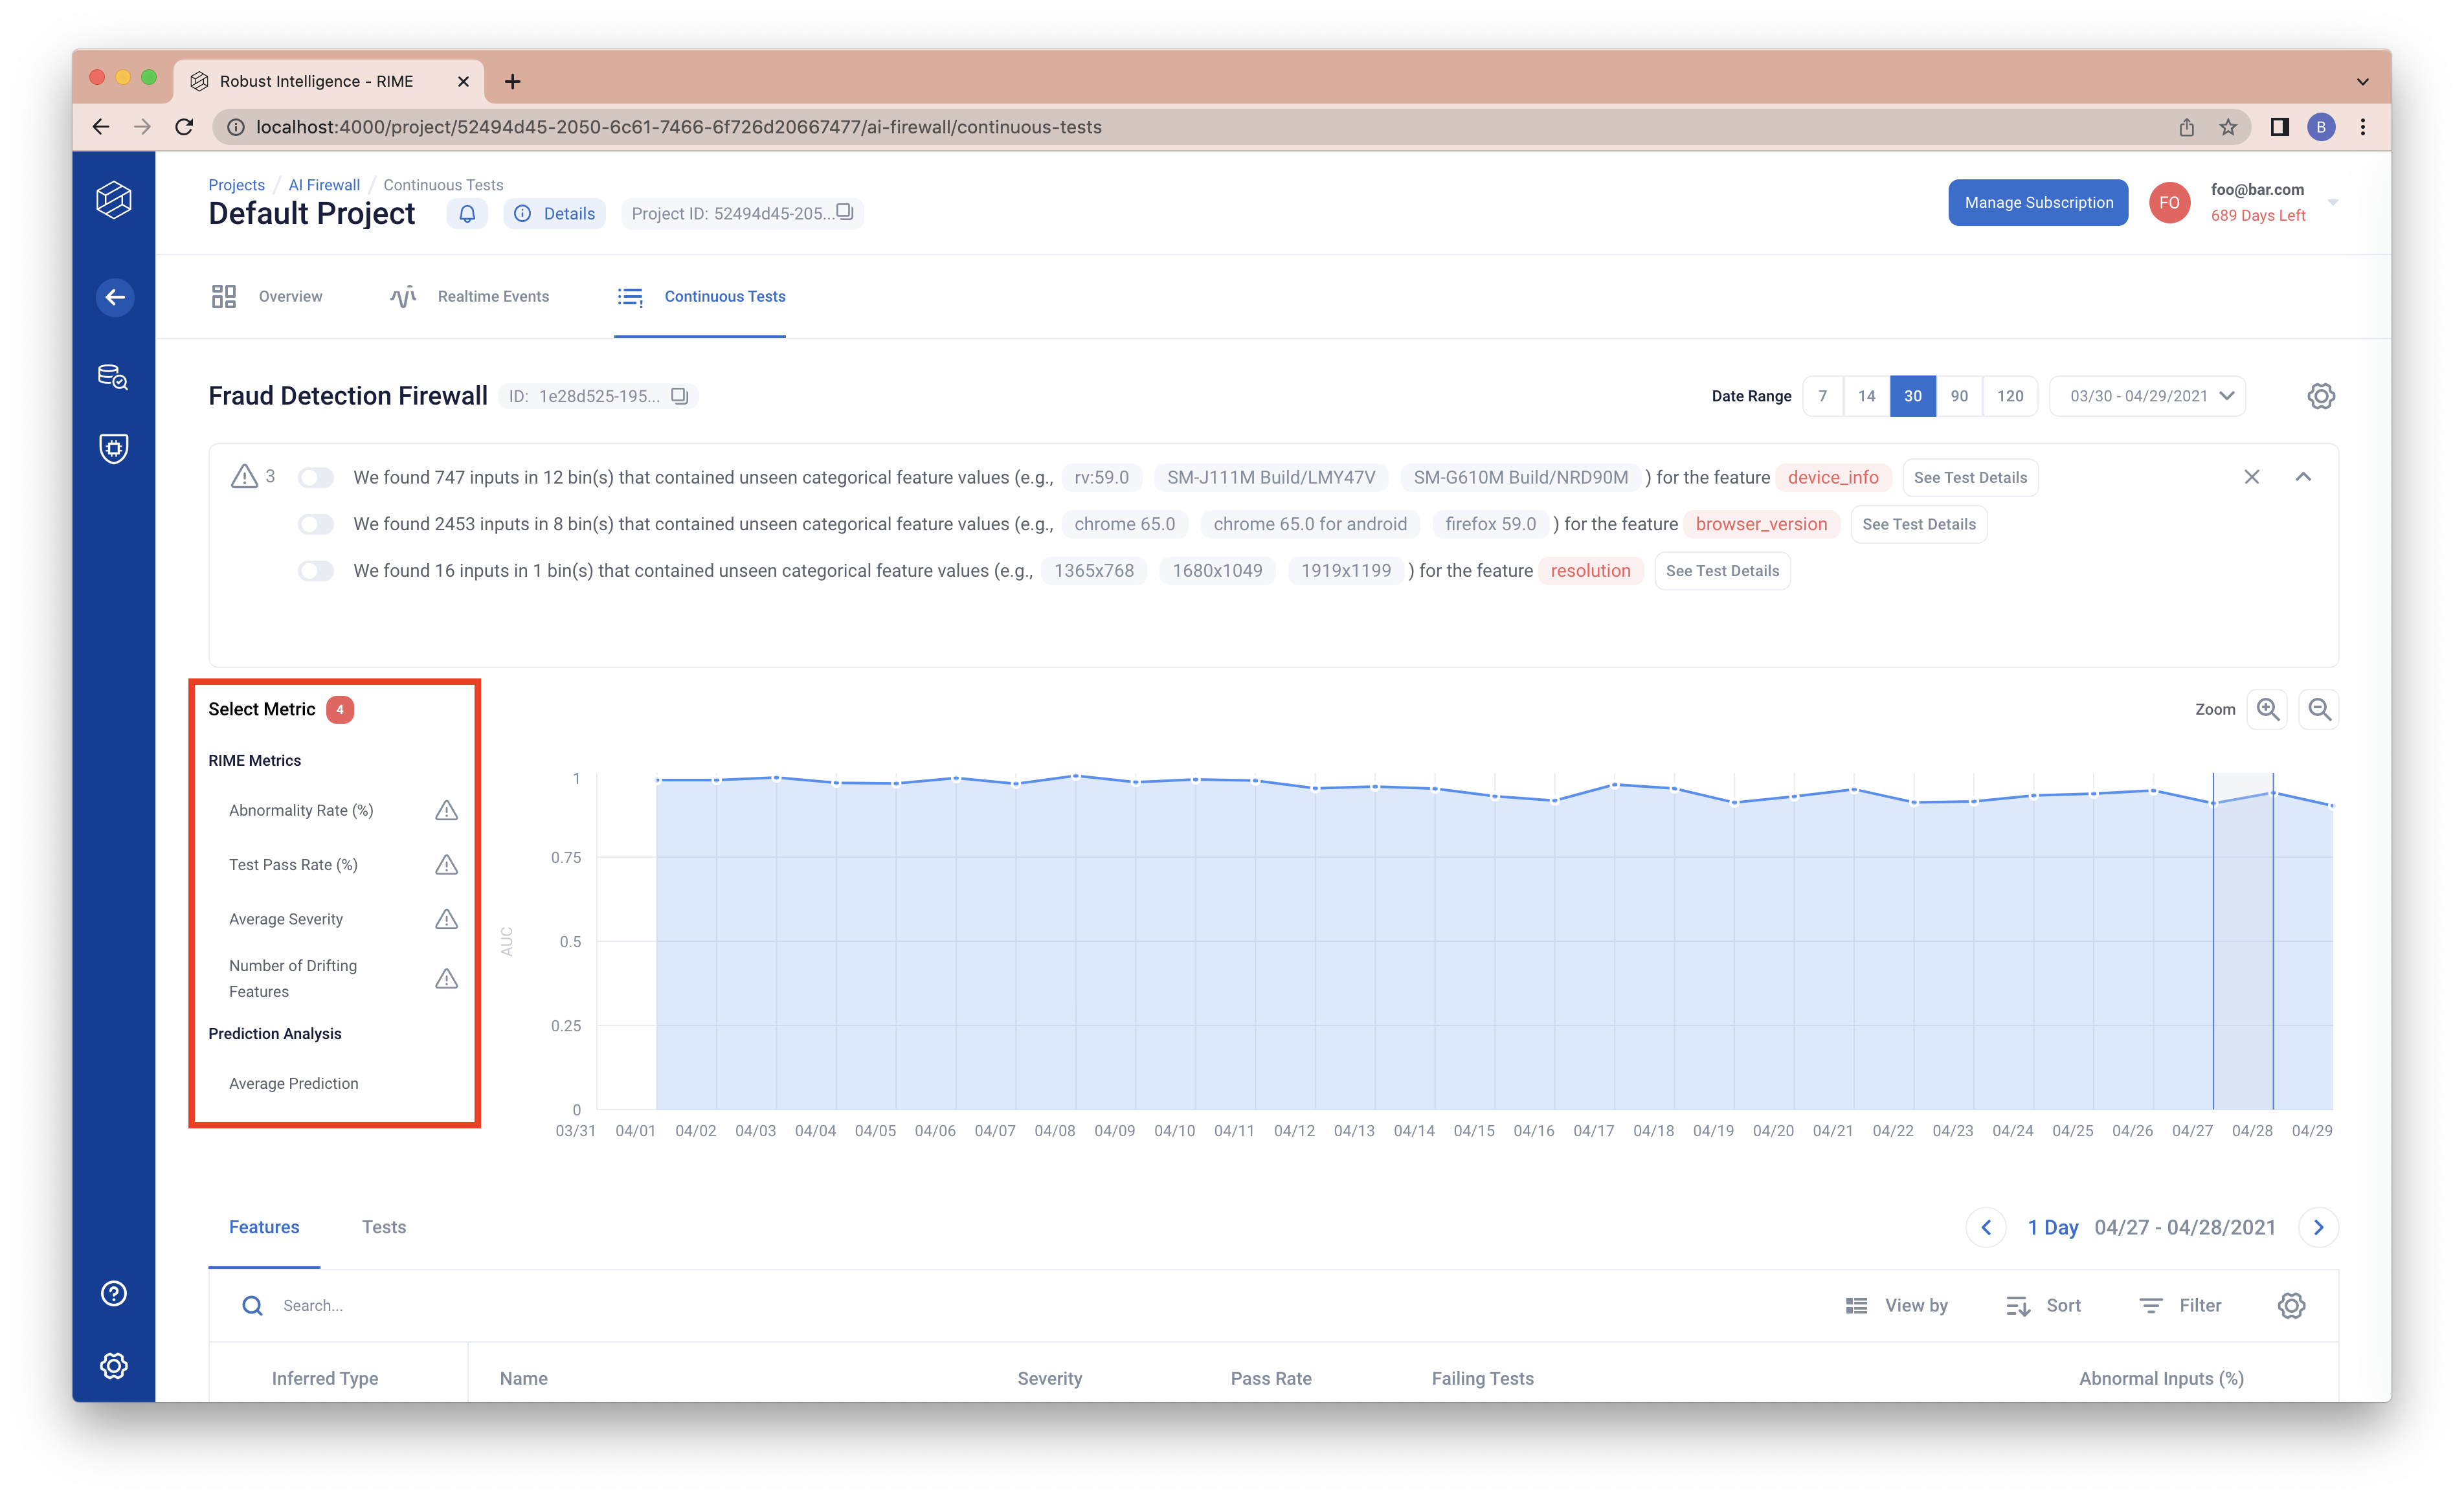
Task: Click the back arrow button in sidebar
Action: pos(115,297)
